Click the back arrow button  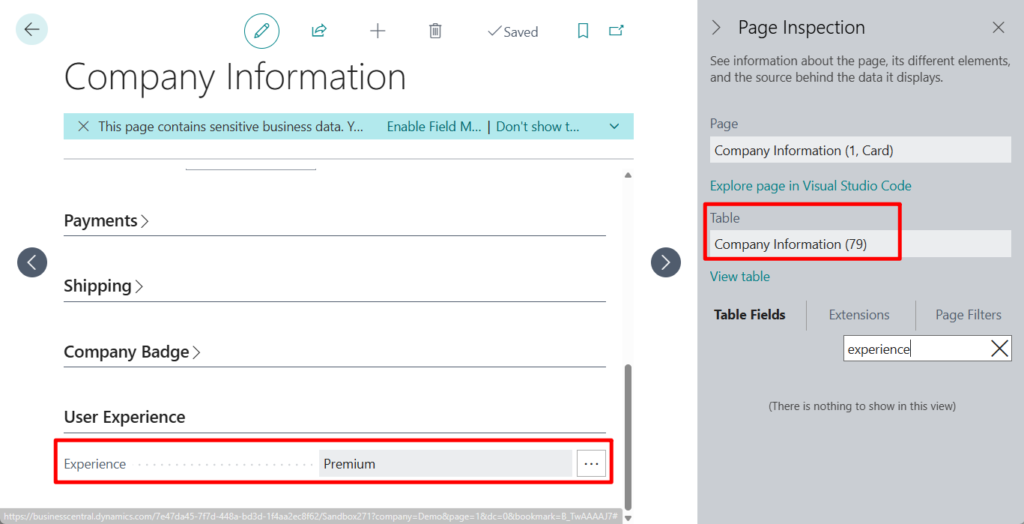tap(32, 30)
